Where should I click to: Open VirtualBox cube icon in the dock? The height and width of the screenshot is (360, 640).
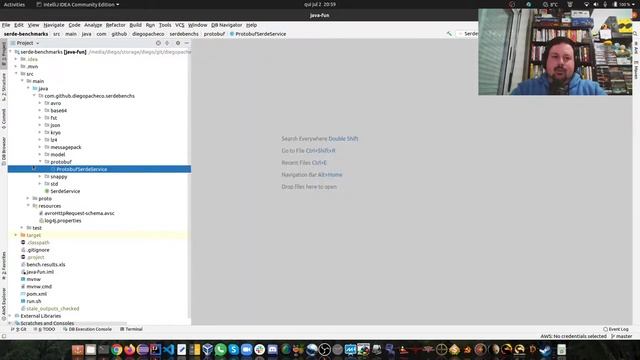[x=207, y=350]
